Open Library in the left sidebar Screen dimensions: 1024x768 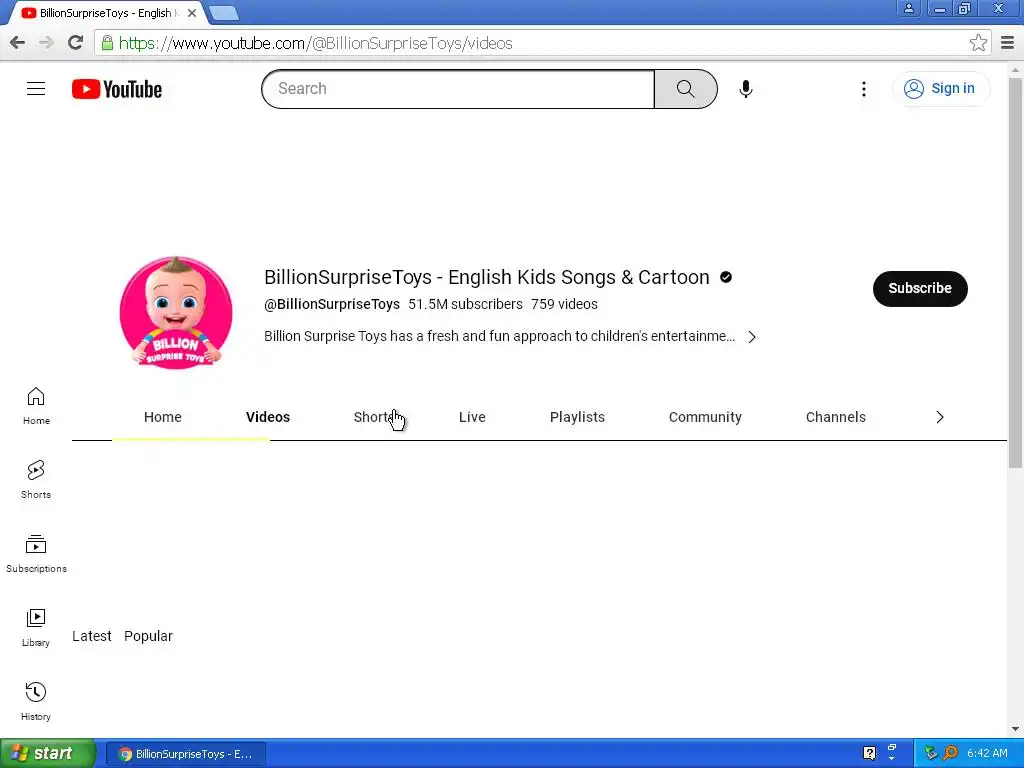(36, 628)
